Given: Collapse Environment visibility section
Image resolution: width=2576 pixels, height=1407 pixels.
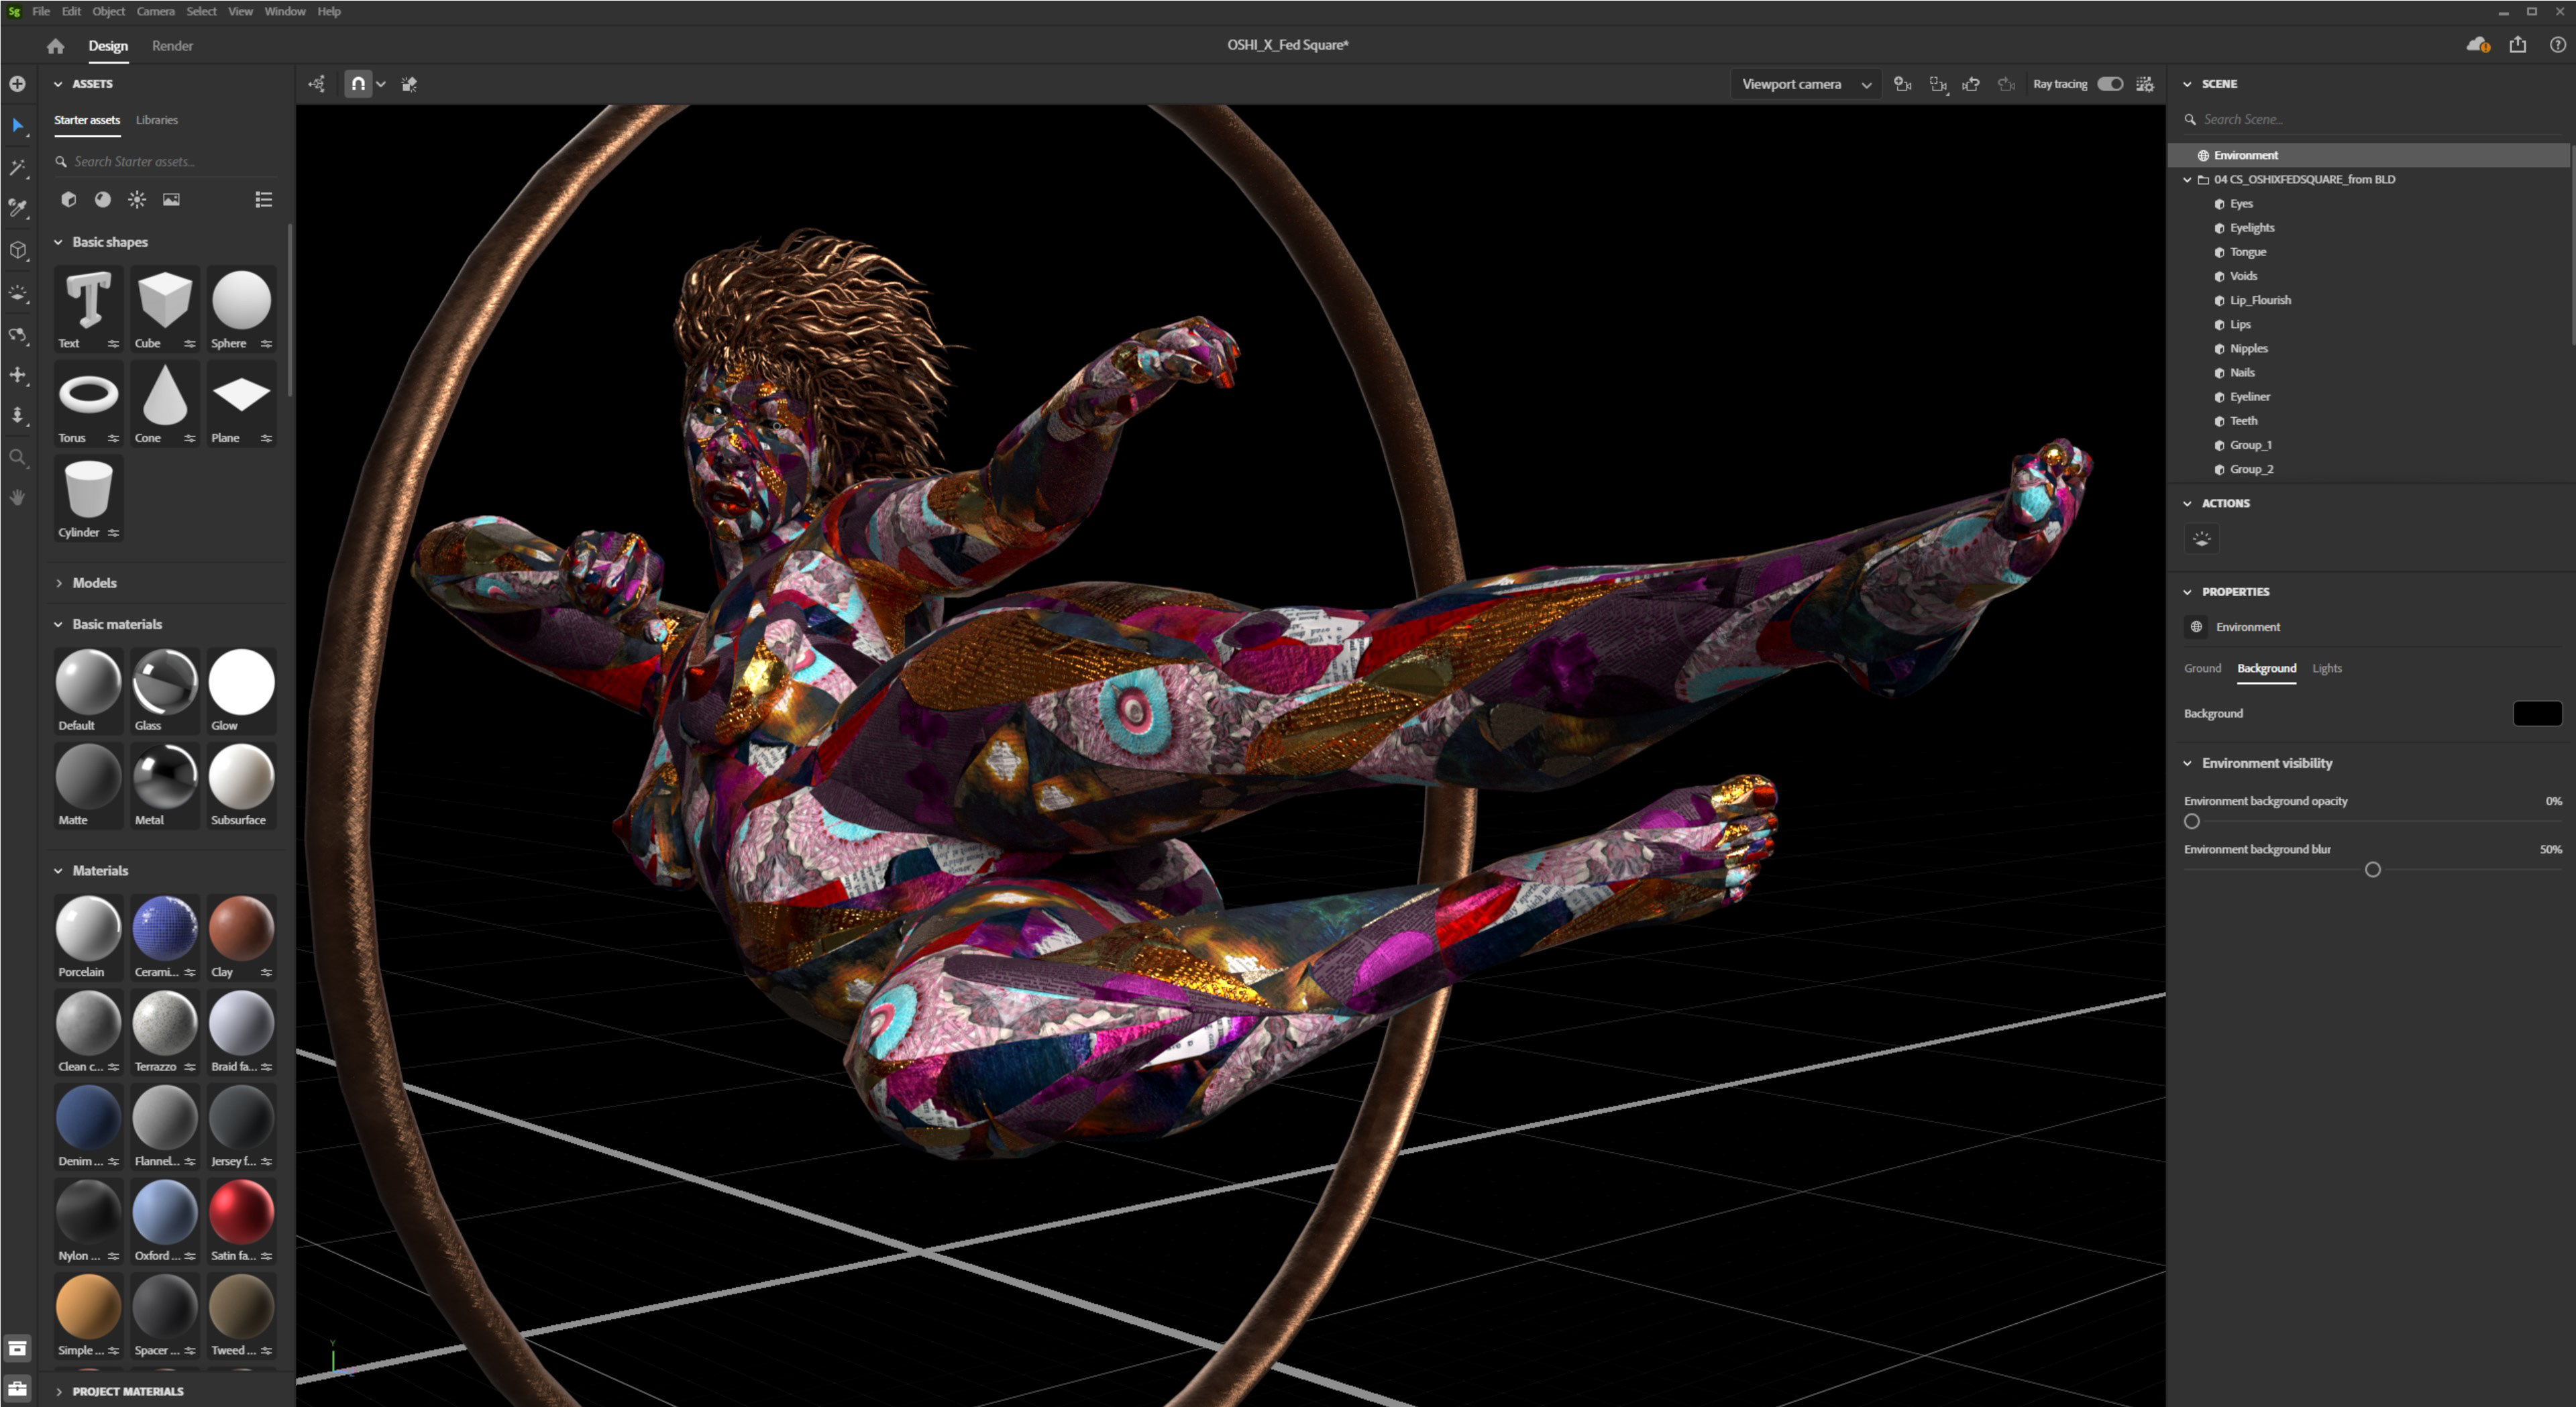Looking at the screenshot, I should click(2187, 763).
